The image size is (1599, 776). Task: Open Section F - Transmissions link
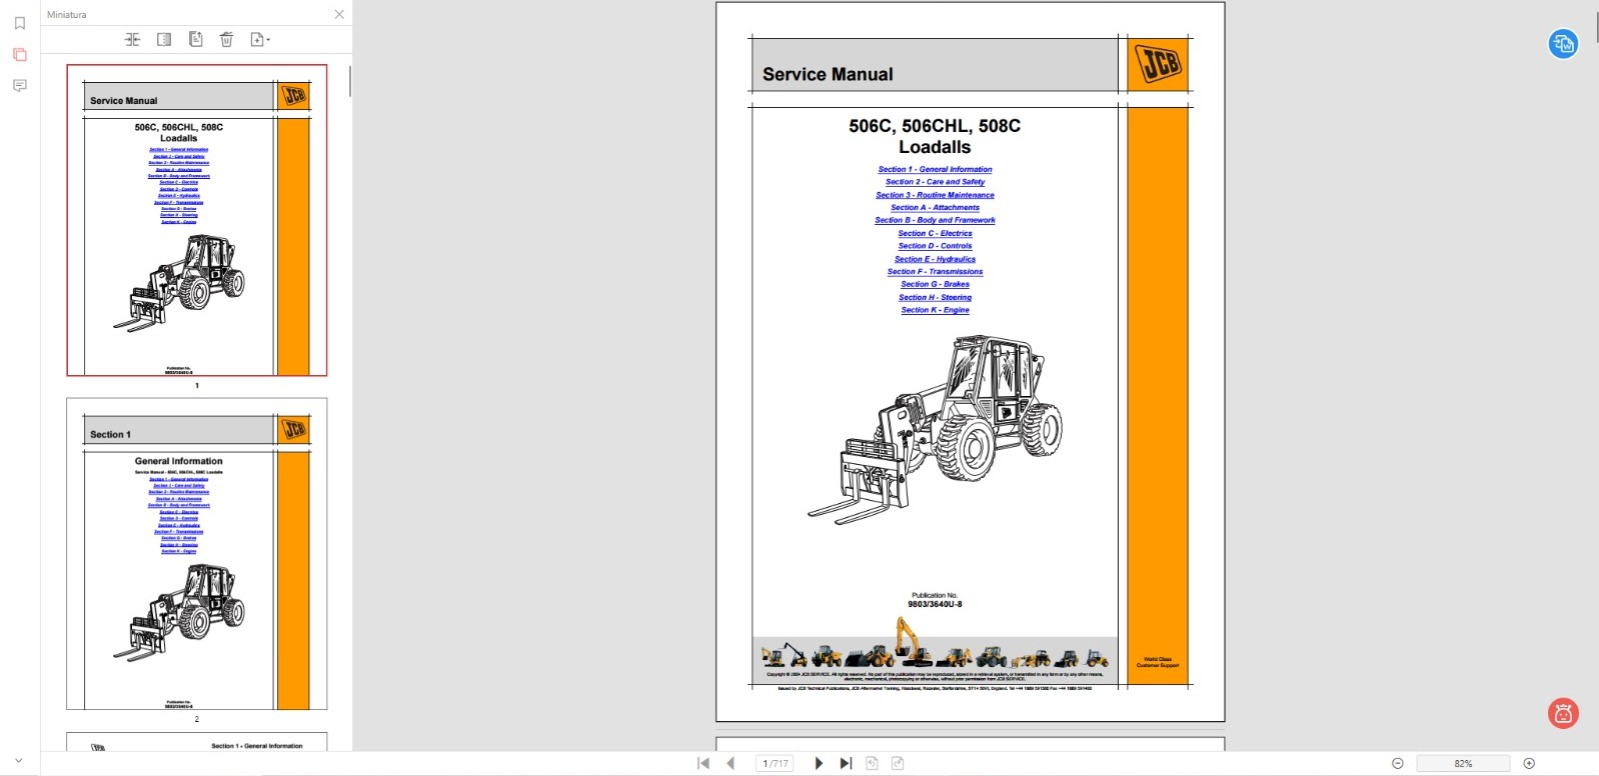tap(935, 272)
